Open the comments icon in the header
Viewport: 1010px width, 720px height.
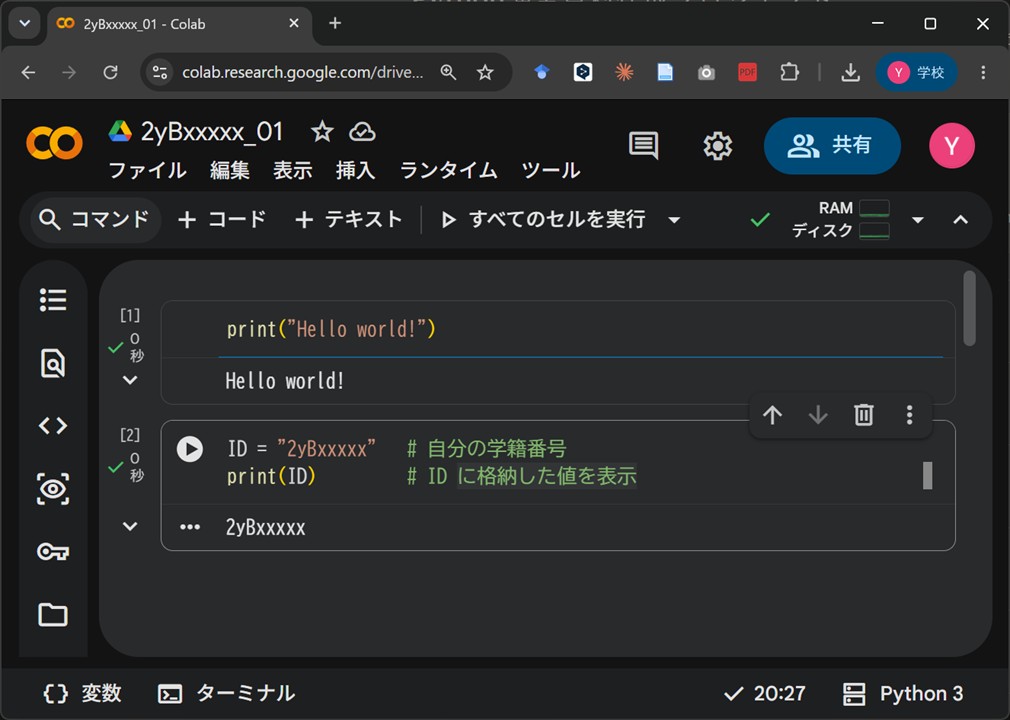(643, 146)
